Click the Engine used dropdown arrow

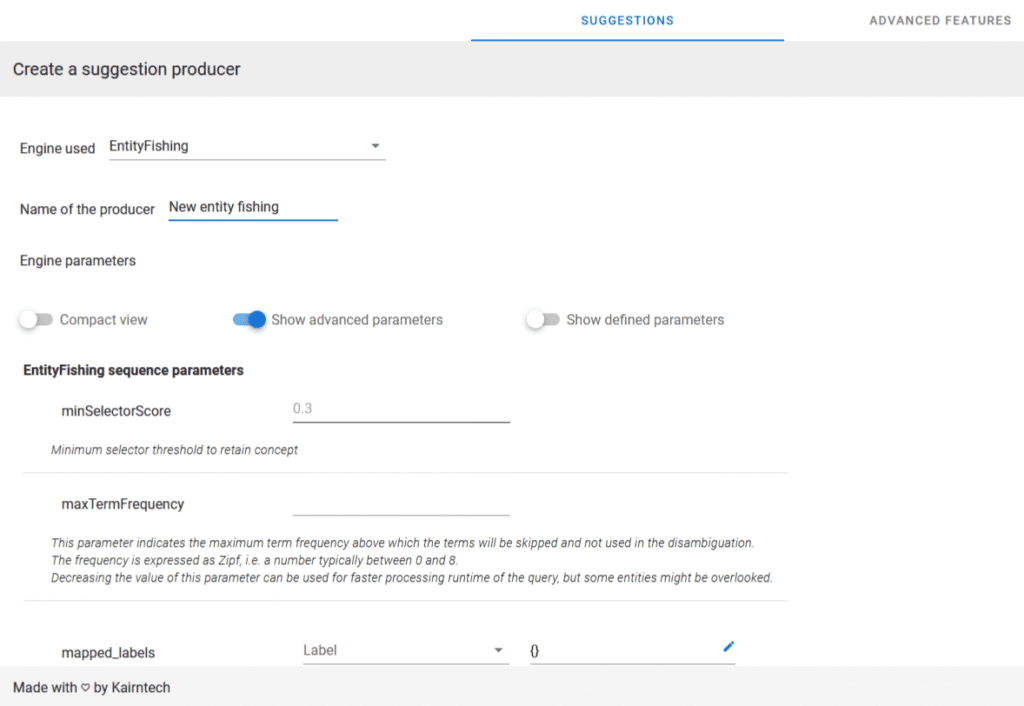point(375,146)
